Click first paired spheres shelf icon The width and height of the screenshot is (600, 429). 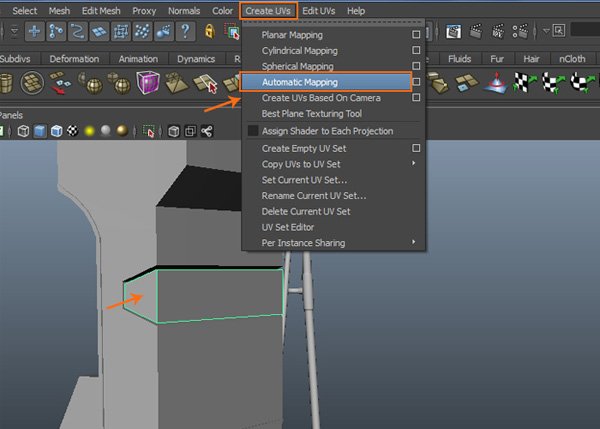click(x=90, y=83)
